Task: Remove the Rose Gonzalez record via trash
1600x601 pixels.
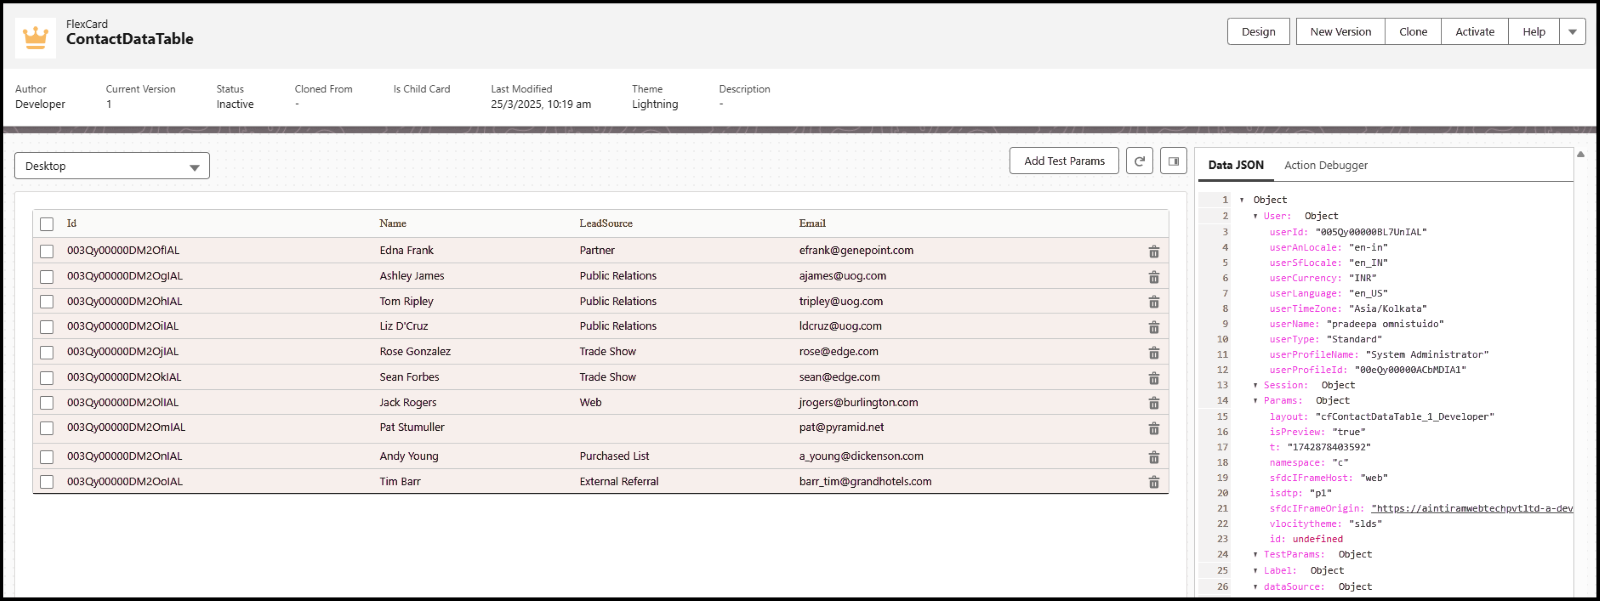Action: pos(1153,353)
